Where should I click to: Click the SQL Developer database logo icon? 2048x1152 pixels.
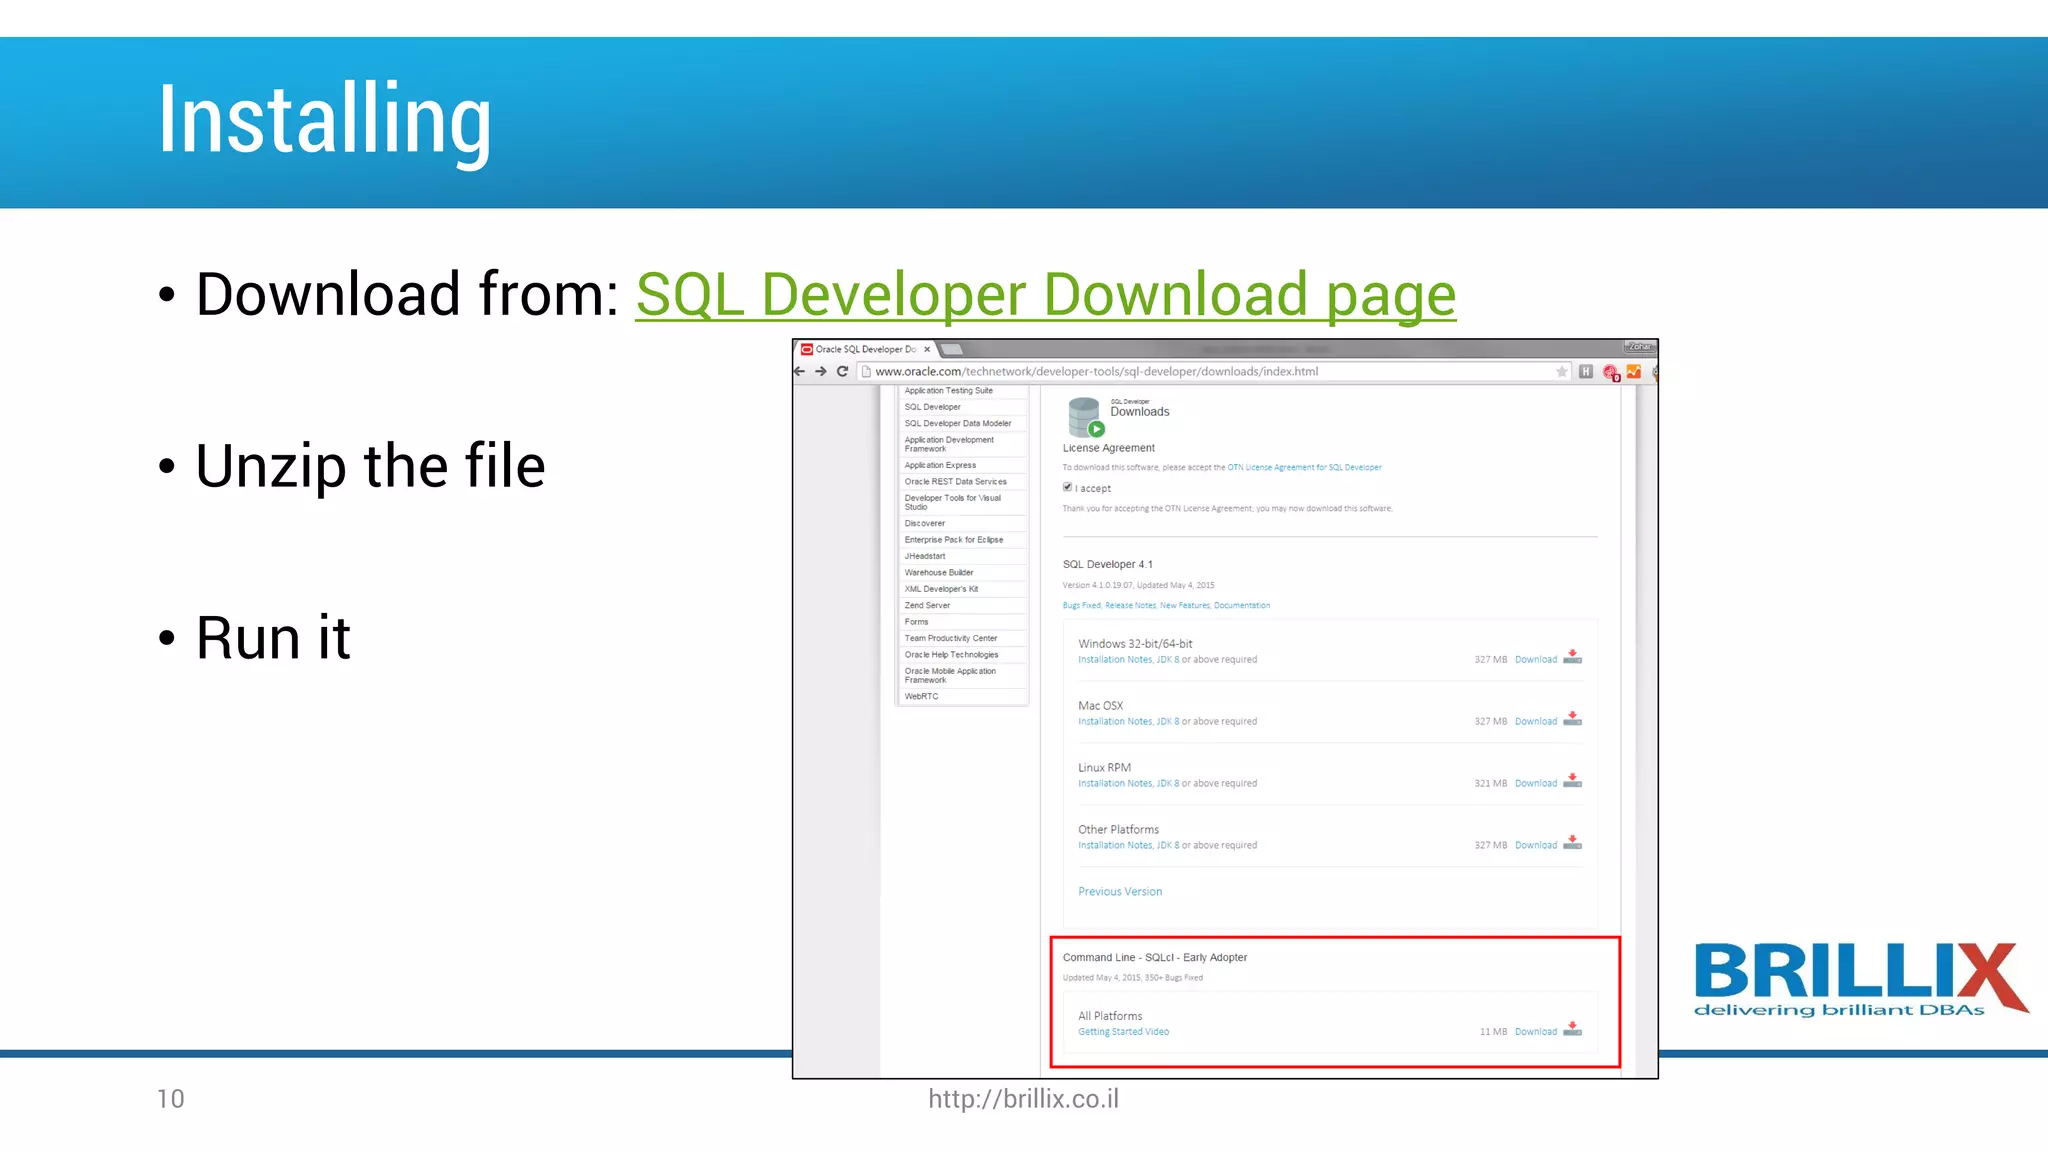click(1085, 417)
